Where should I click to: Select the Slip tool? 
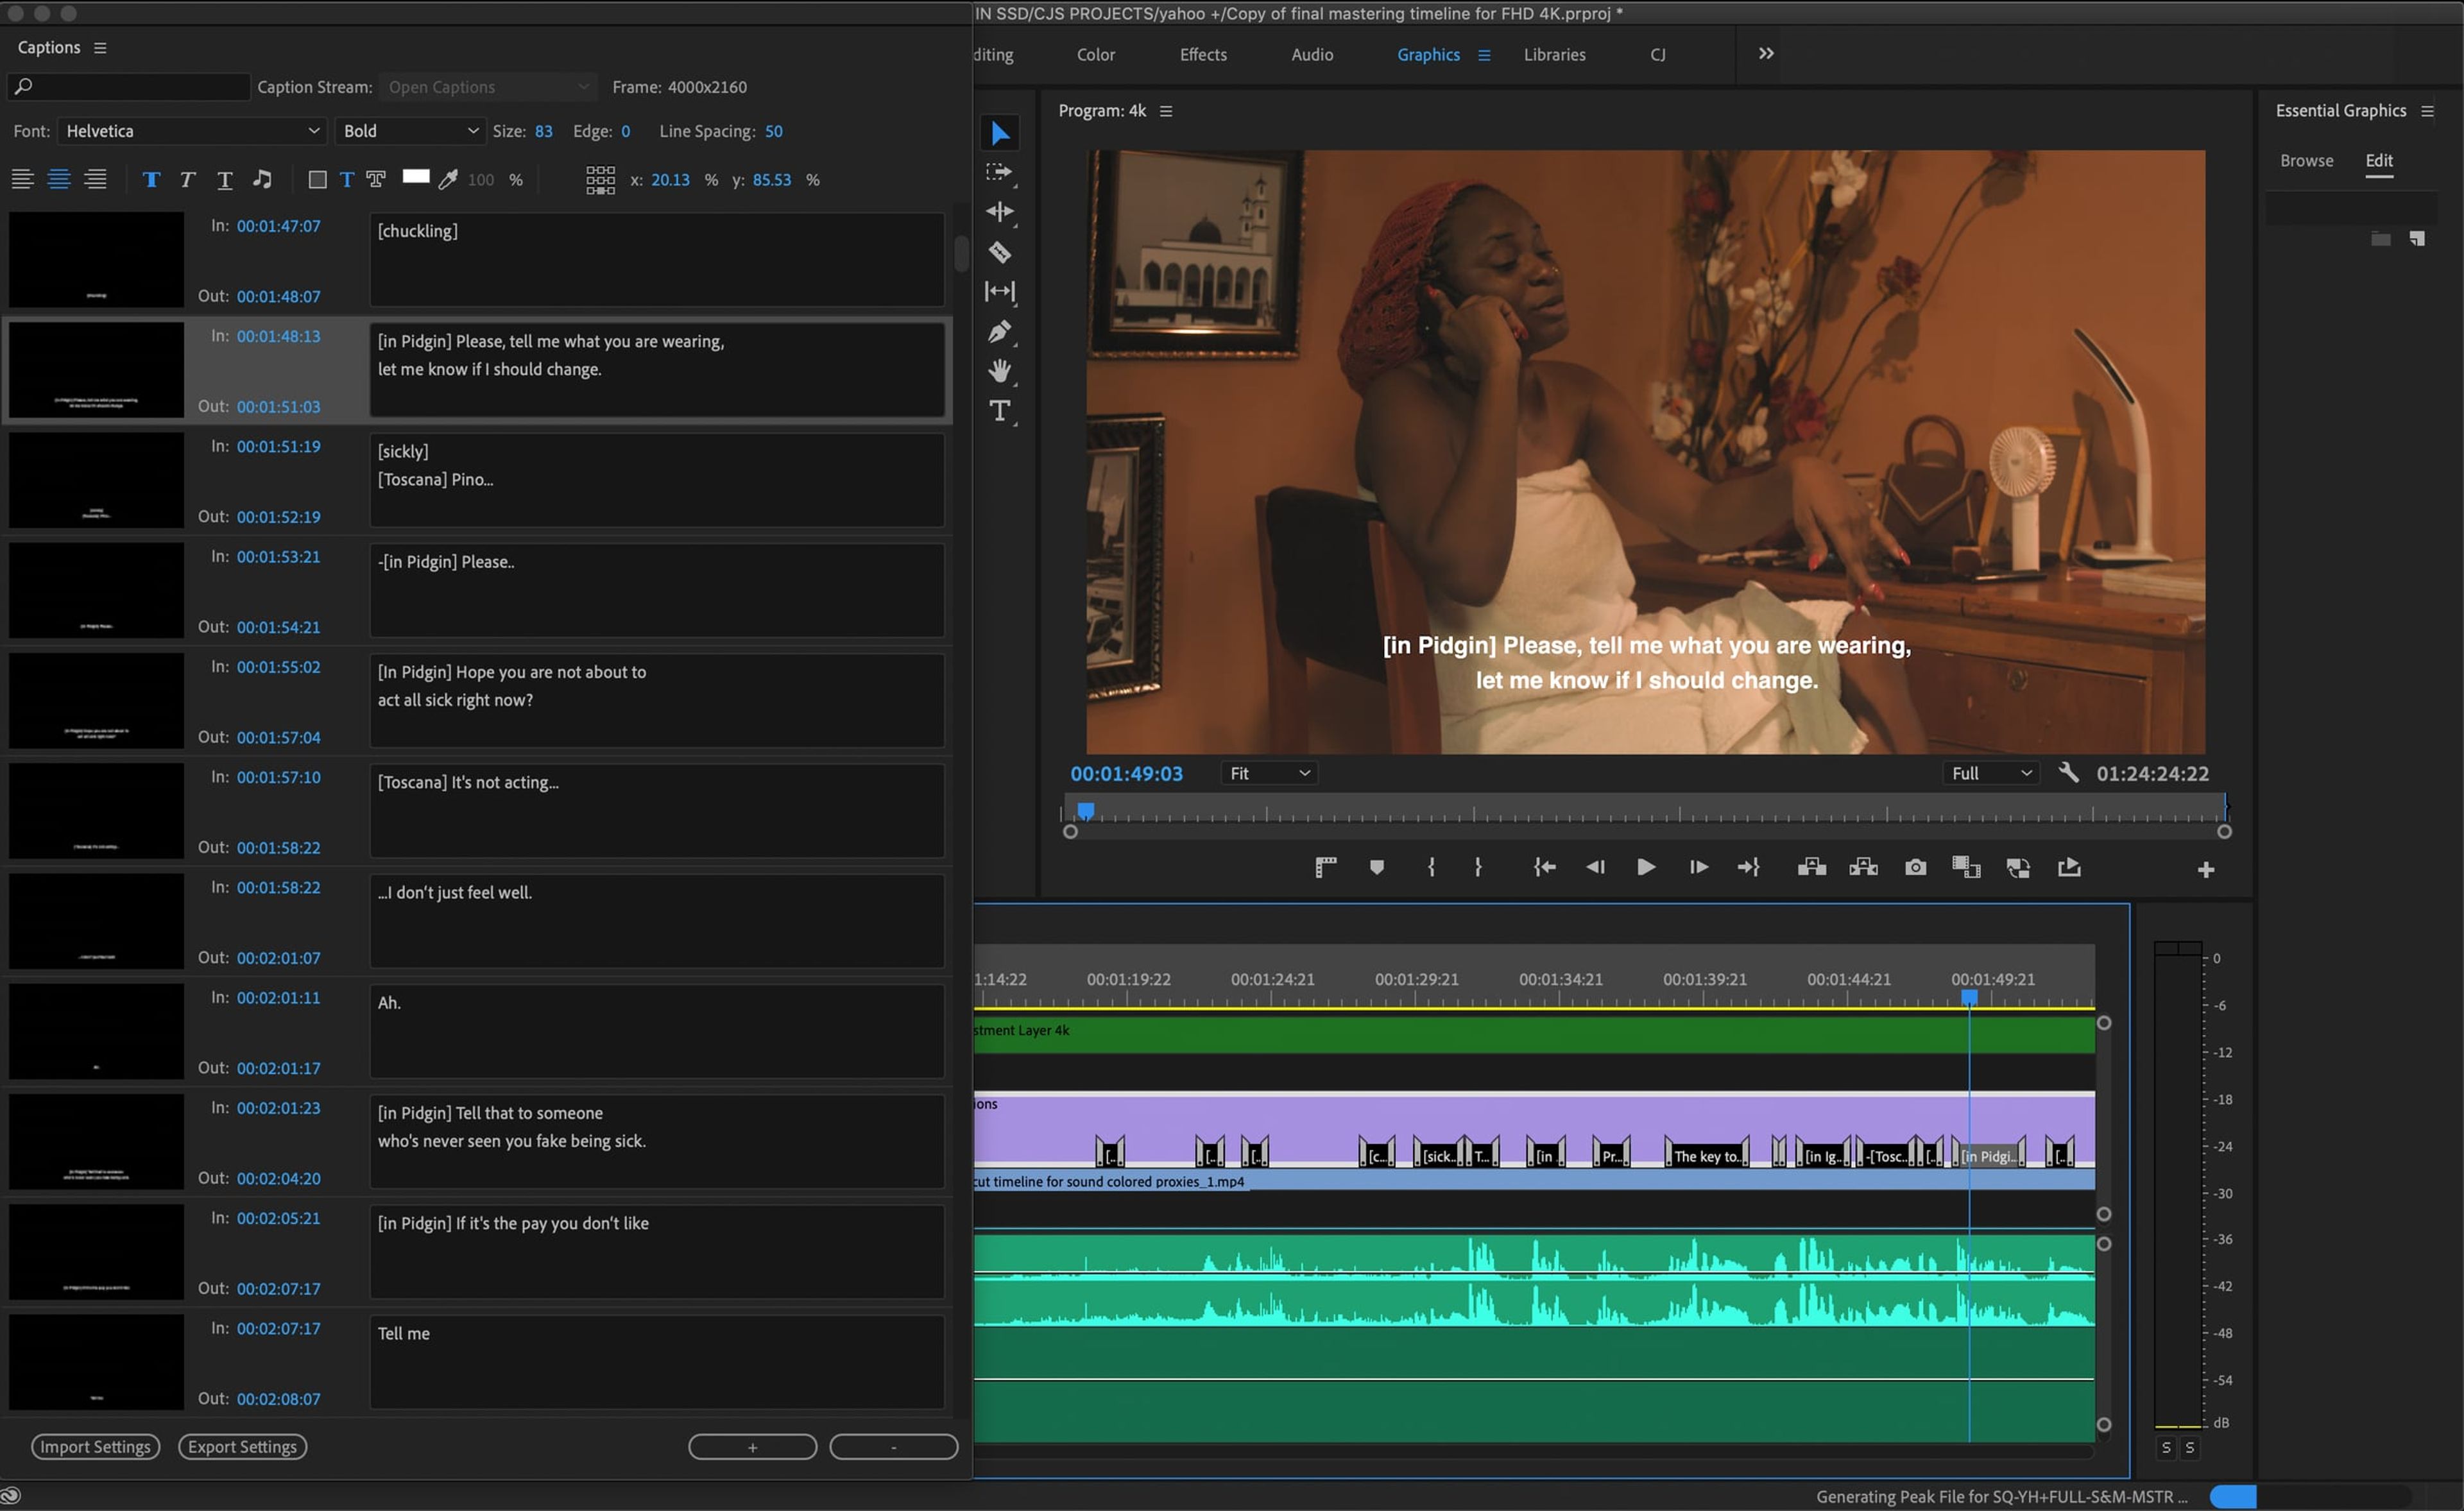tap(999, 291)
